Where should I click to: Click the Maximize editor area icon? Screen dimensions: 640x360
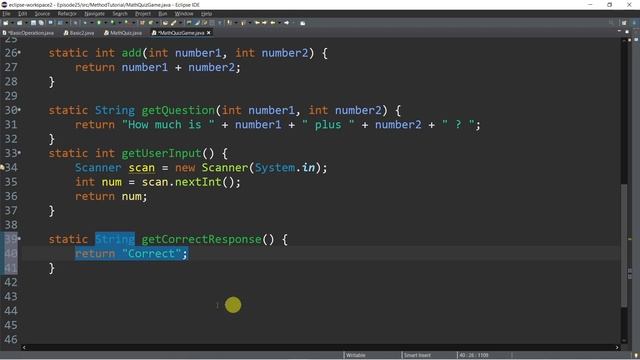(627, 31)
